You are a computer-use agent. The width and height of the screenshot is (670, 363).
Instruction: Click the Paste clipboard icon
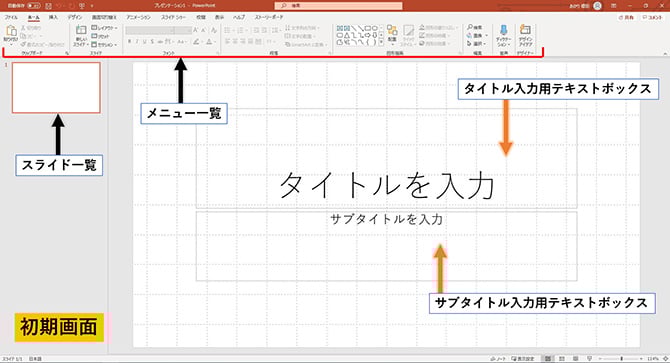tap(11, 31)
